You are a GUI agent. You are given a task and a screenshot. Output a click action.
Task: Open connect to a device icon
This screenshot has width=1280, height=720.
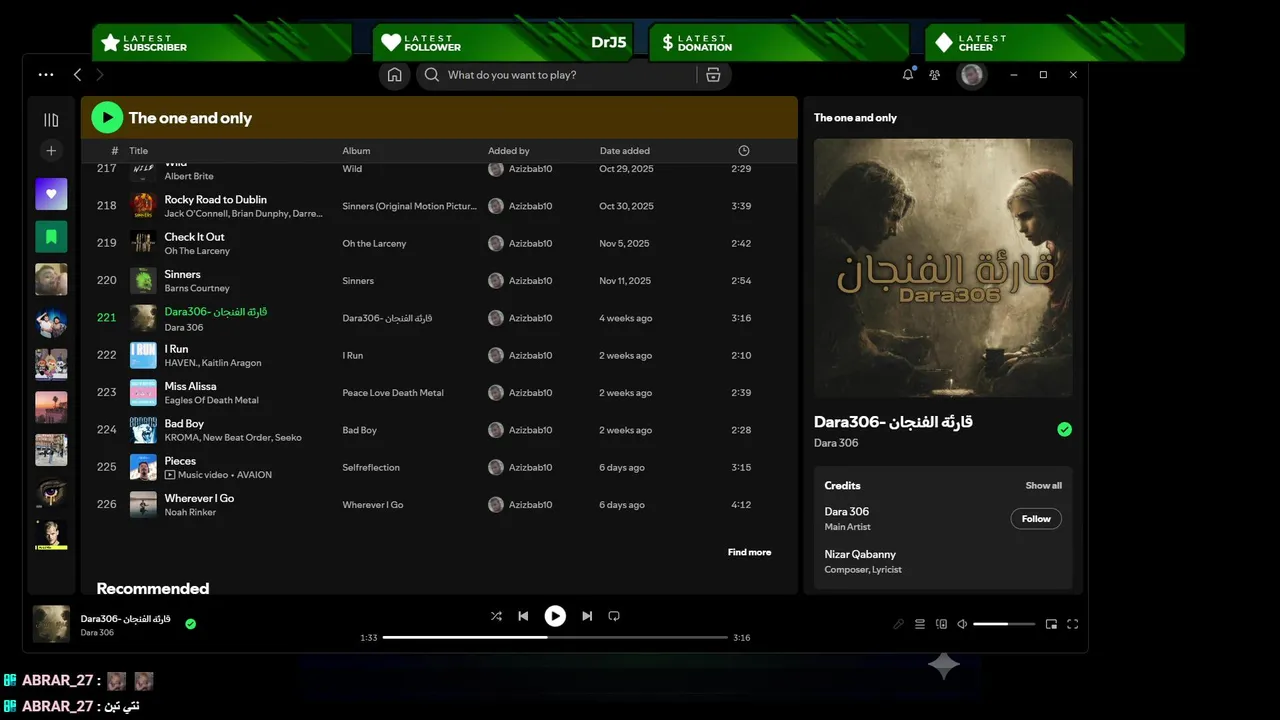(x=941, y=624)
